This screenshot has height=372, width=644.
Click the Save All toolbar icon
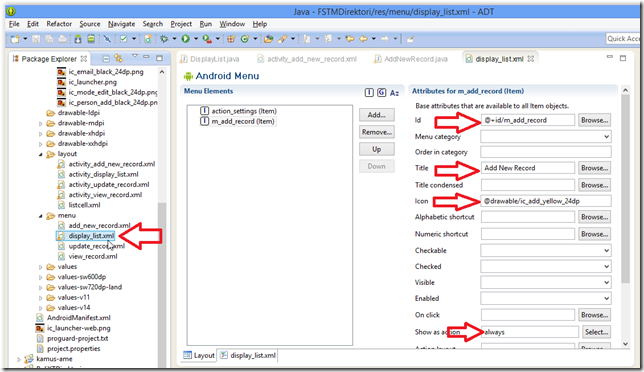[49, 39]
